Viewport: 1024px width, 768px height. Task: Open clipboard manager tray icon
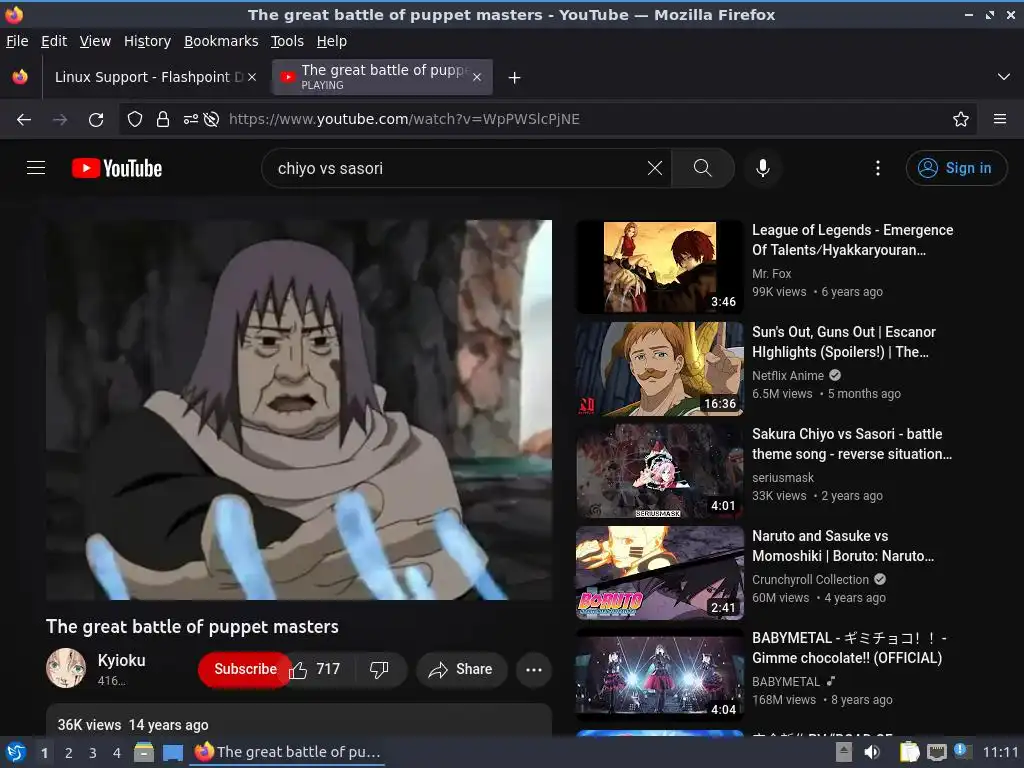(910, 752)
